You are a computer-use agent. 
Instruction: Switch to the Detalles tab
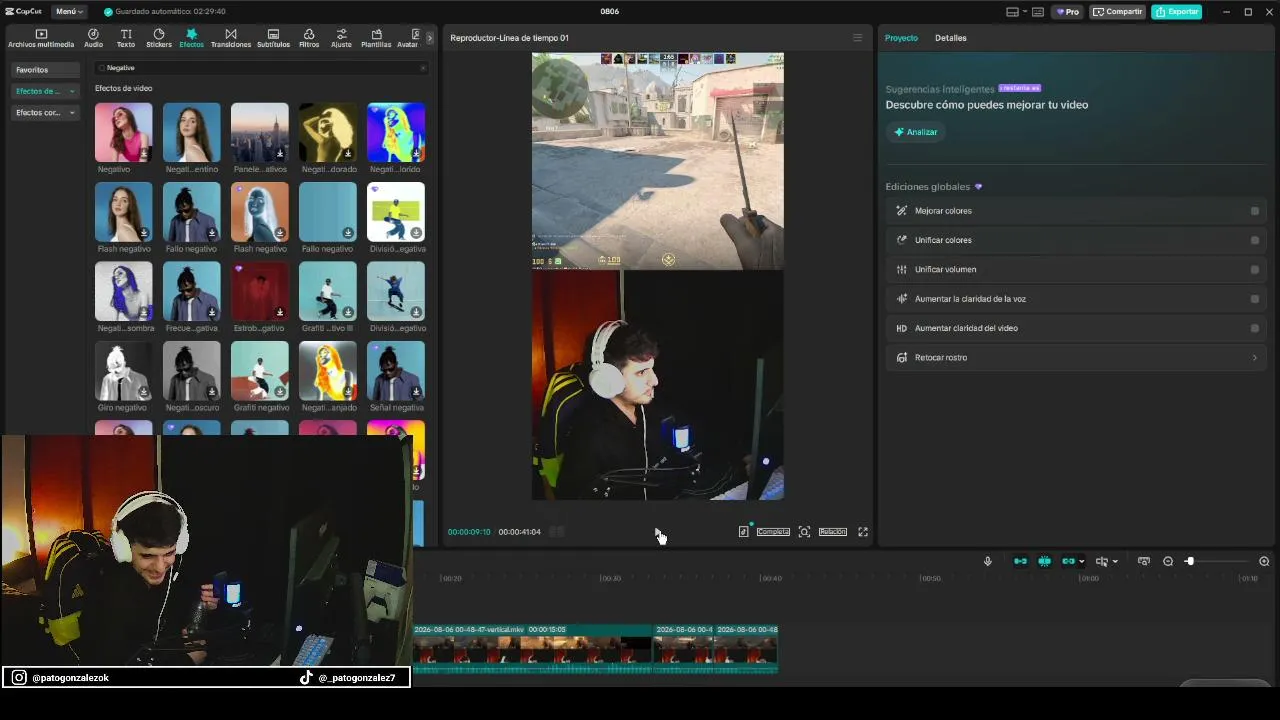point(951,38)
